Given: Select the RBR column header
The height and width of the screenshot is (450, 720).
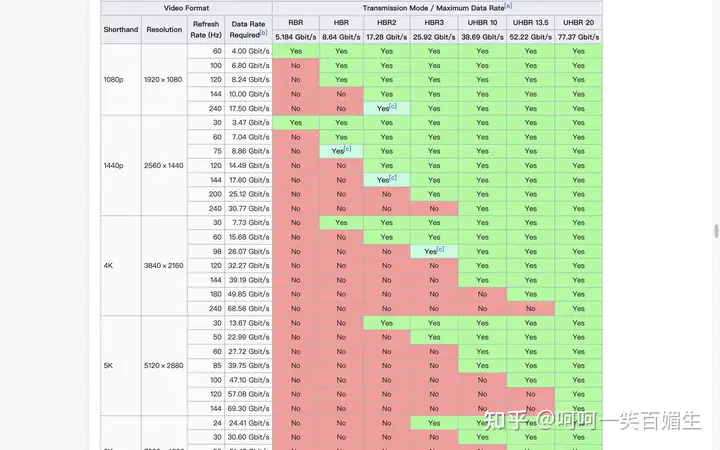Looking at the screenshot, I should pos(295,22).
